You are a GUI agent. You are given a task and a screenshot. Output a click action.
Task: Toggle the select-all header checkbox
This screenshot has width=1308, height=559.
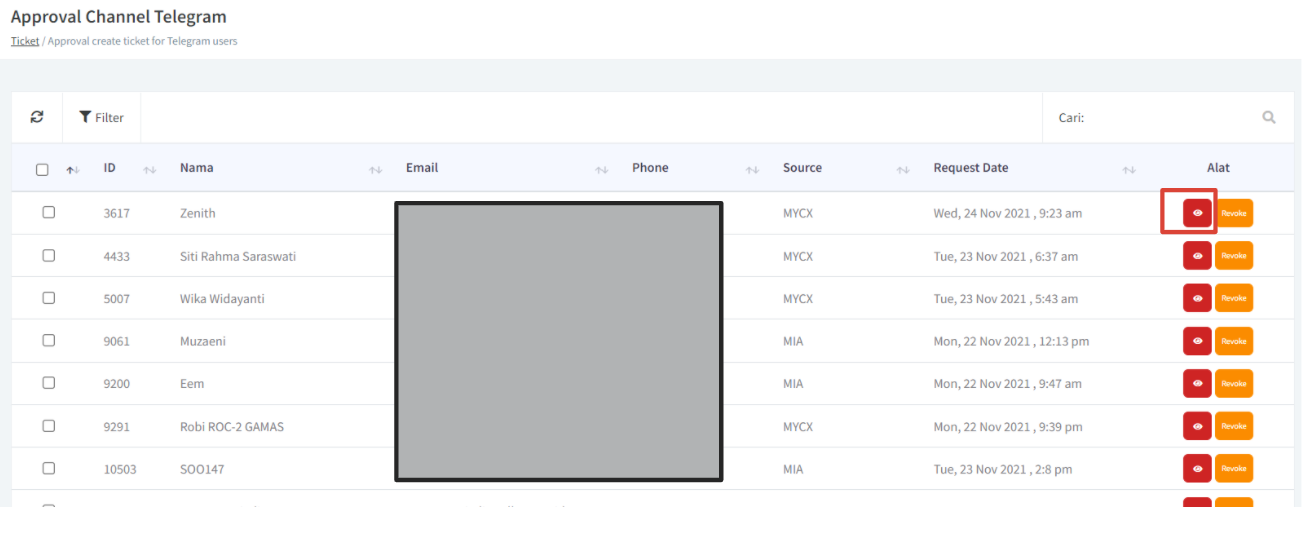pos(42,169)
